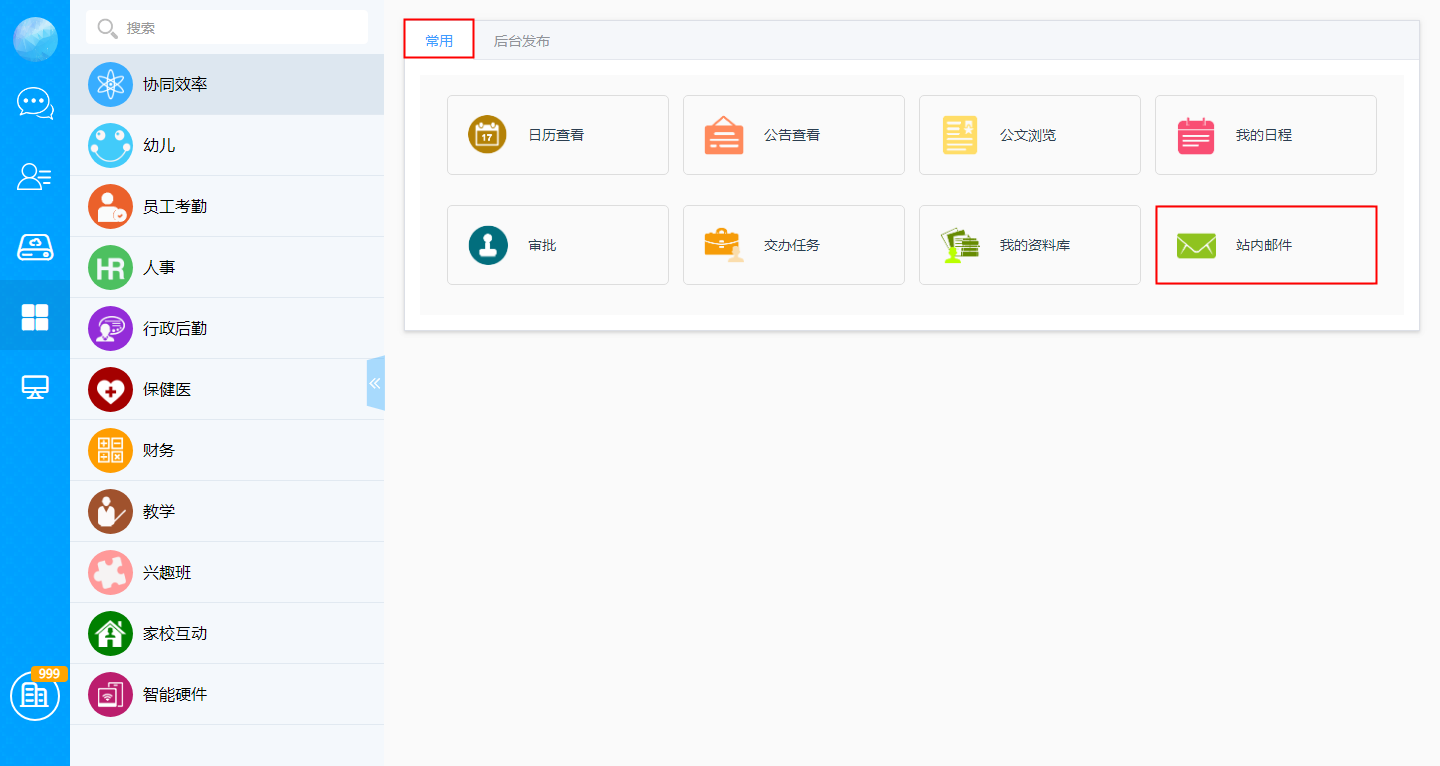Switch to the 后台发布 tab

(521, 41)
